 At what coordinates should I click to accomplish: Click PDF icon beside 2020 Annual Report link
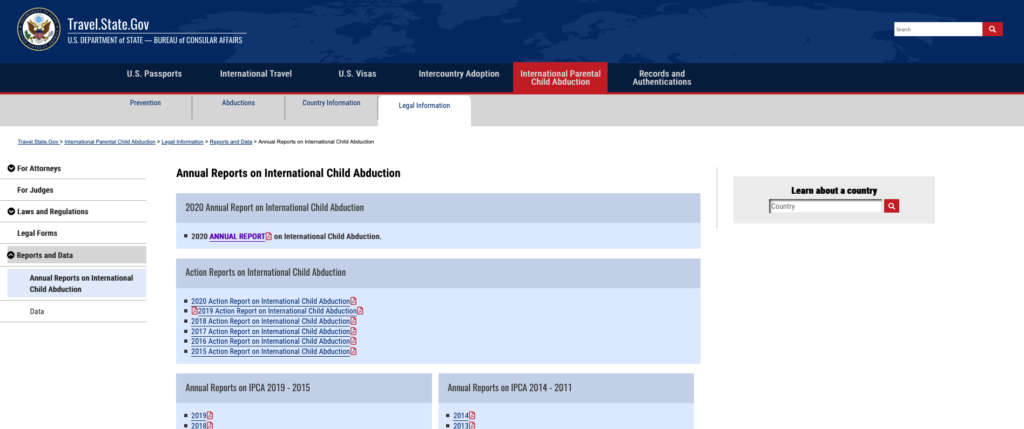pos(268,236)
